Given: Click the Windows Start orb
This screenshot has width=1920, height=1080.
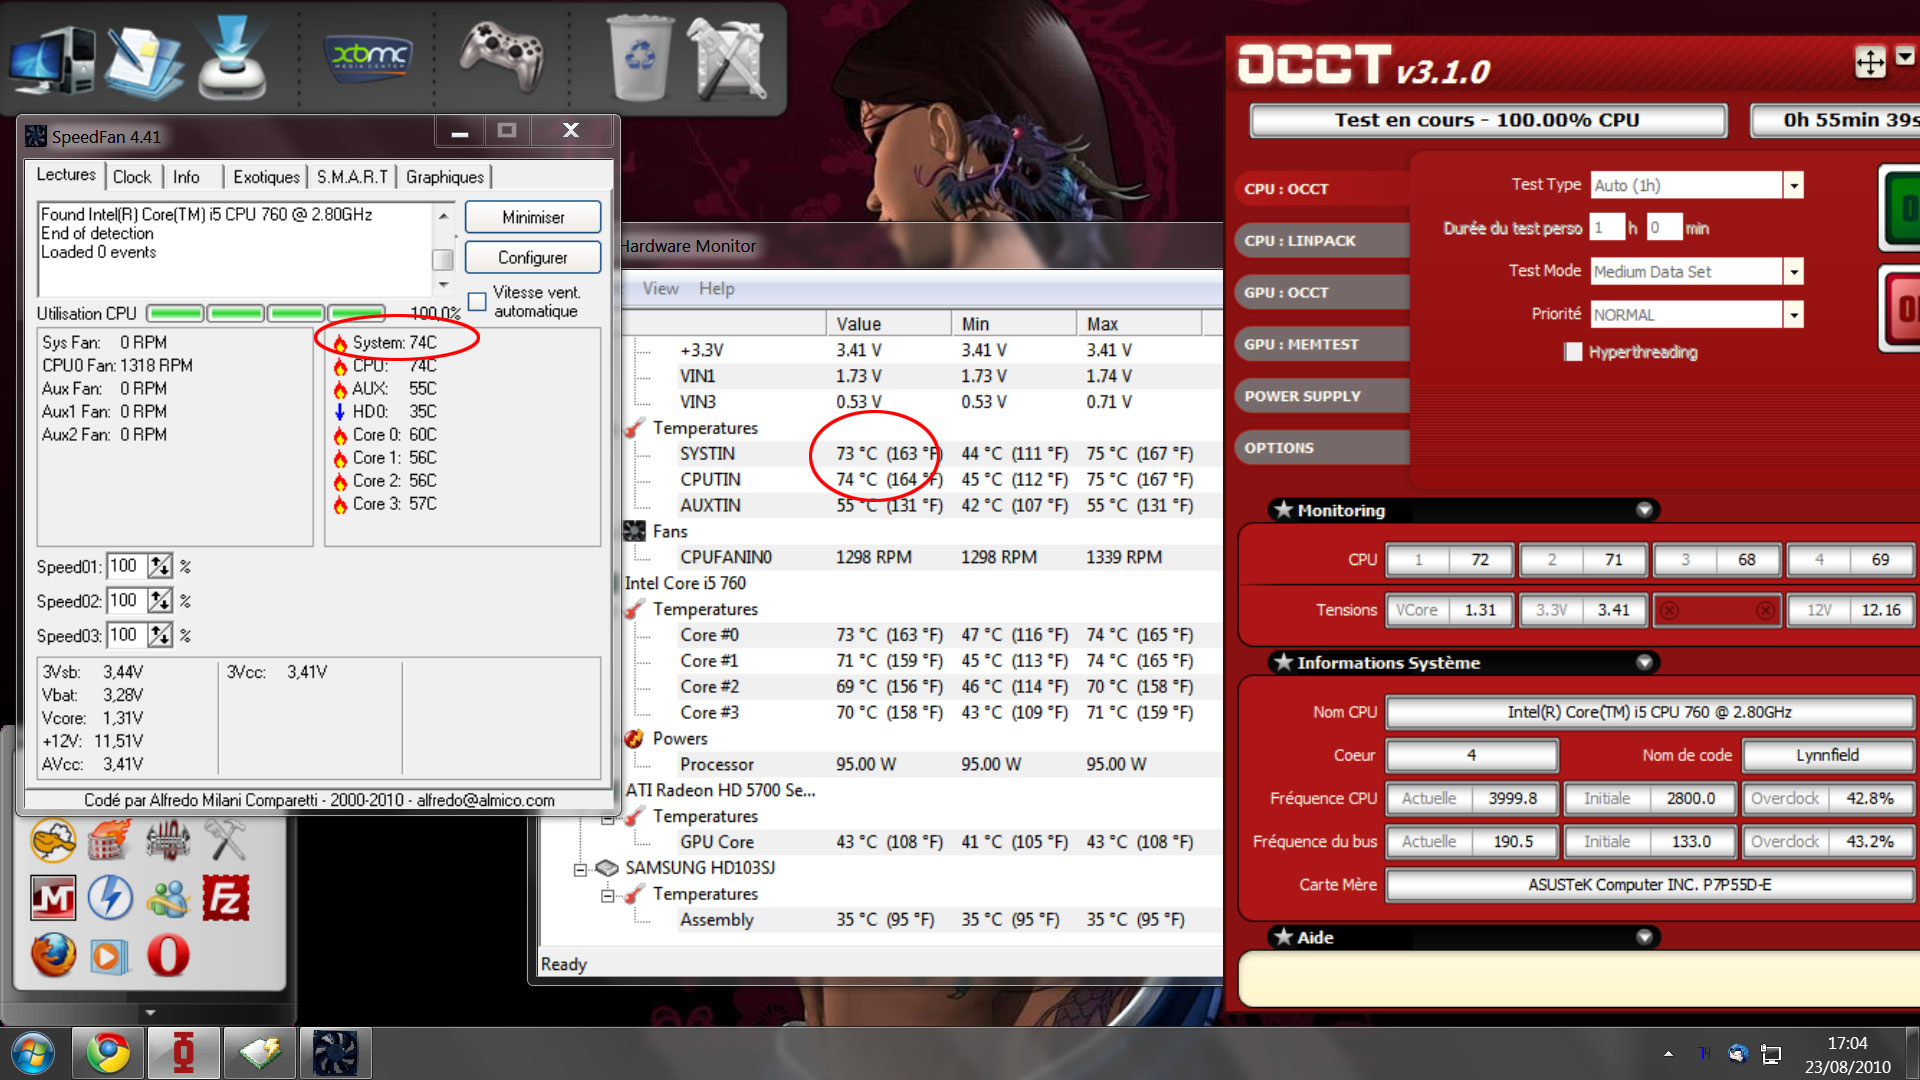Looking at the screenshot, I should tap(32, 1053).
